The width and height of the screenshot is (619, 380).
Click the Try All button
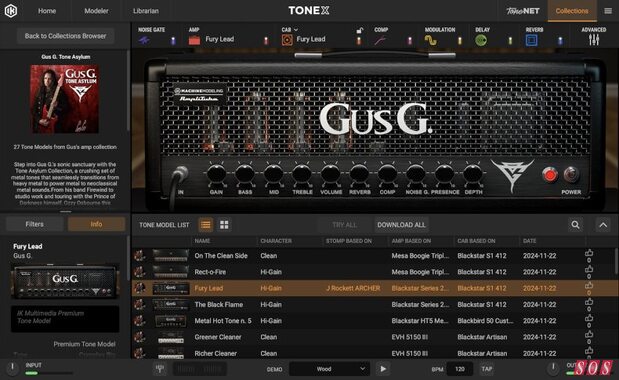(344, 225)
